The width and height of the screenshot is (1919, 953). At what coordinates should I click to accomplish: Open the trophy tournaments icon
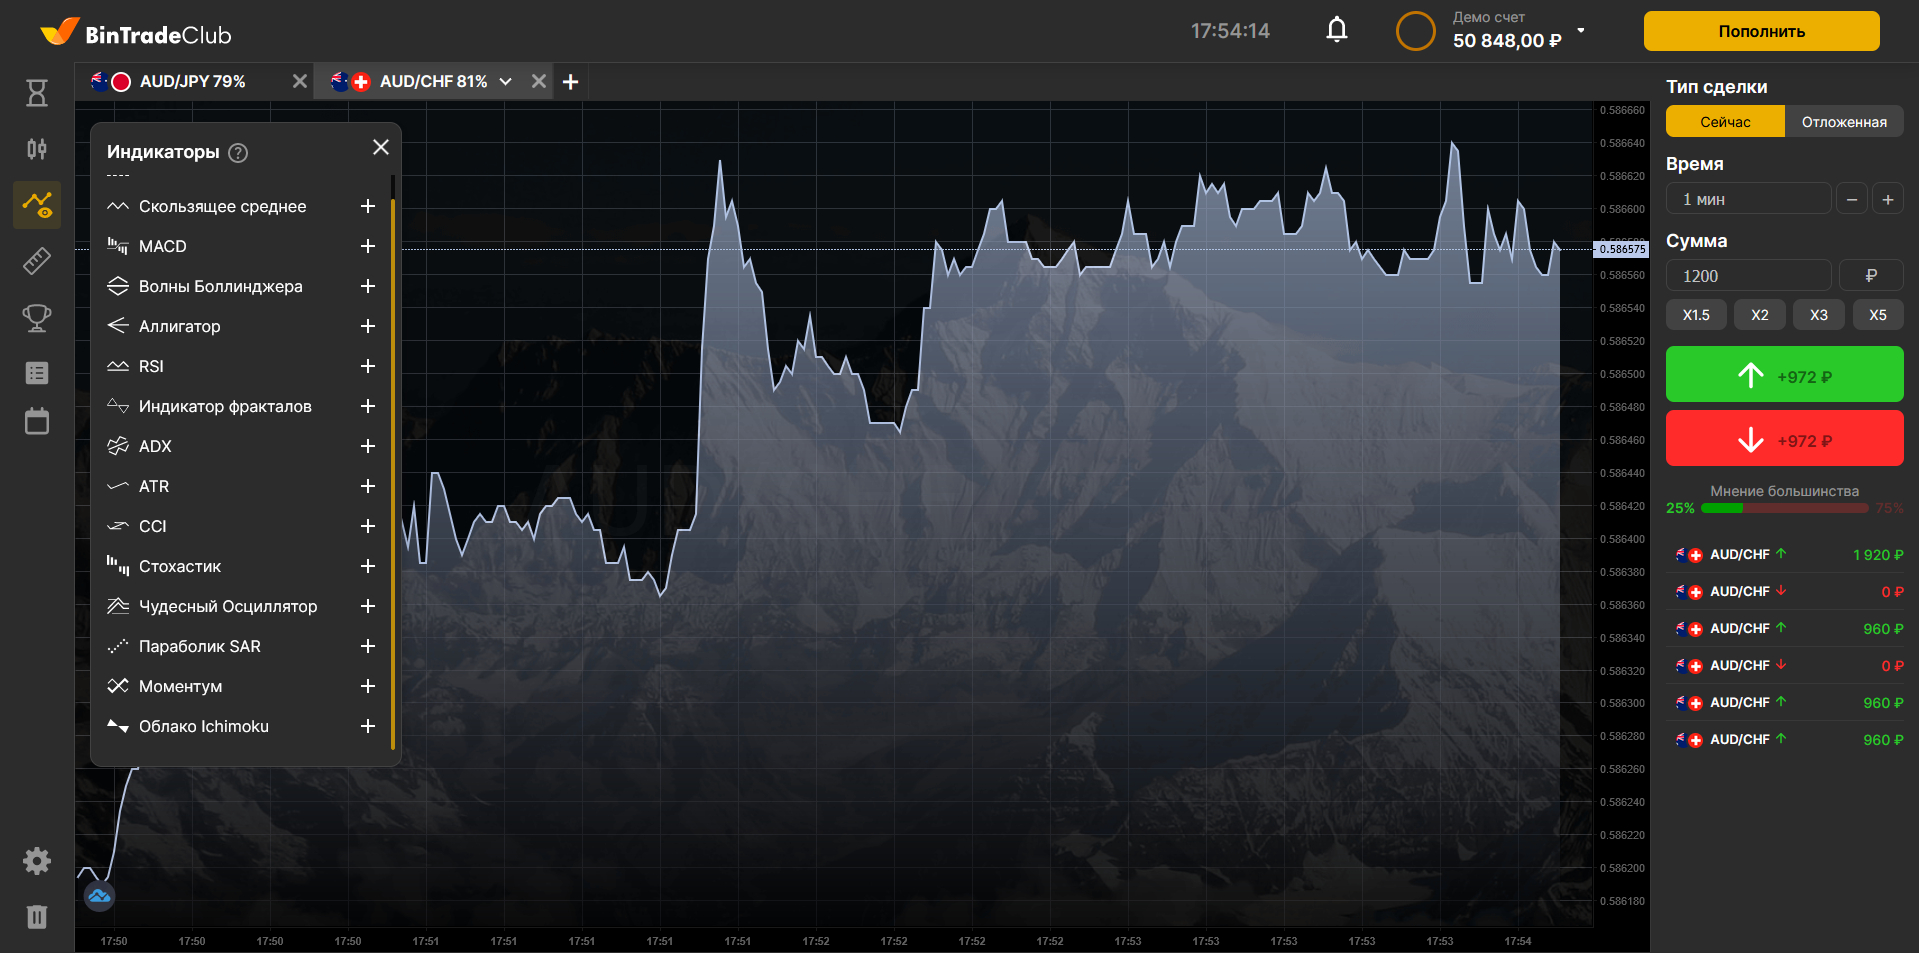click(37, 318)
